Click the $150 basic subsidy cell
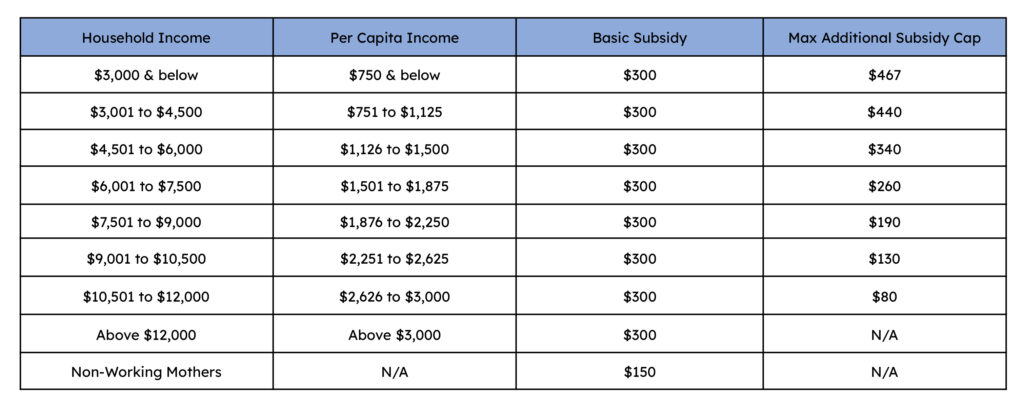 639,372
